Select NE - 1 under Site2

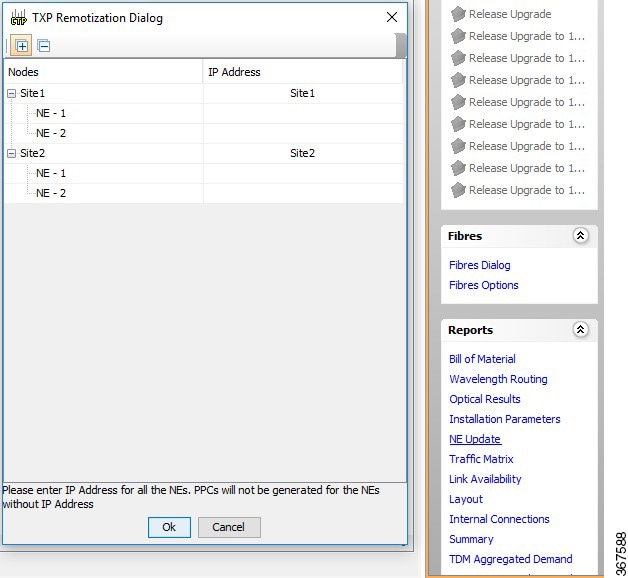click(x=51, y=173)
